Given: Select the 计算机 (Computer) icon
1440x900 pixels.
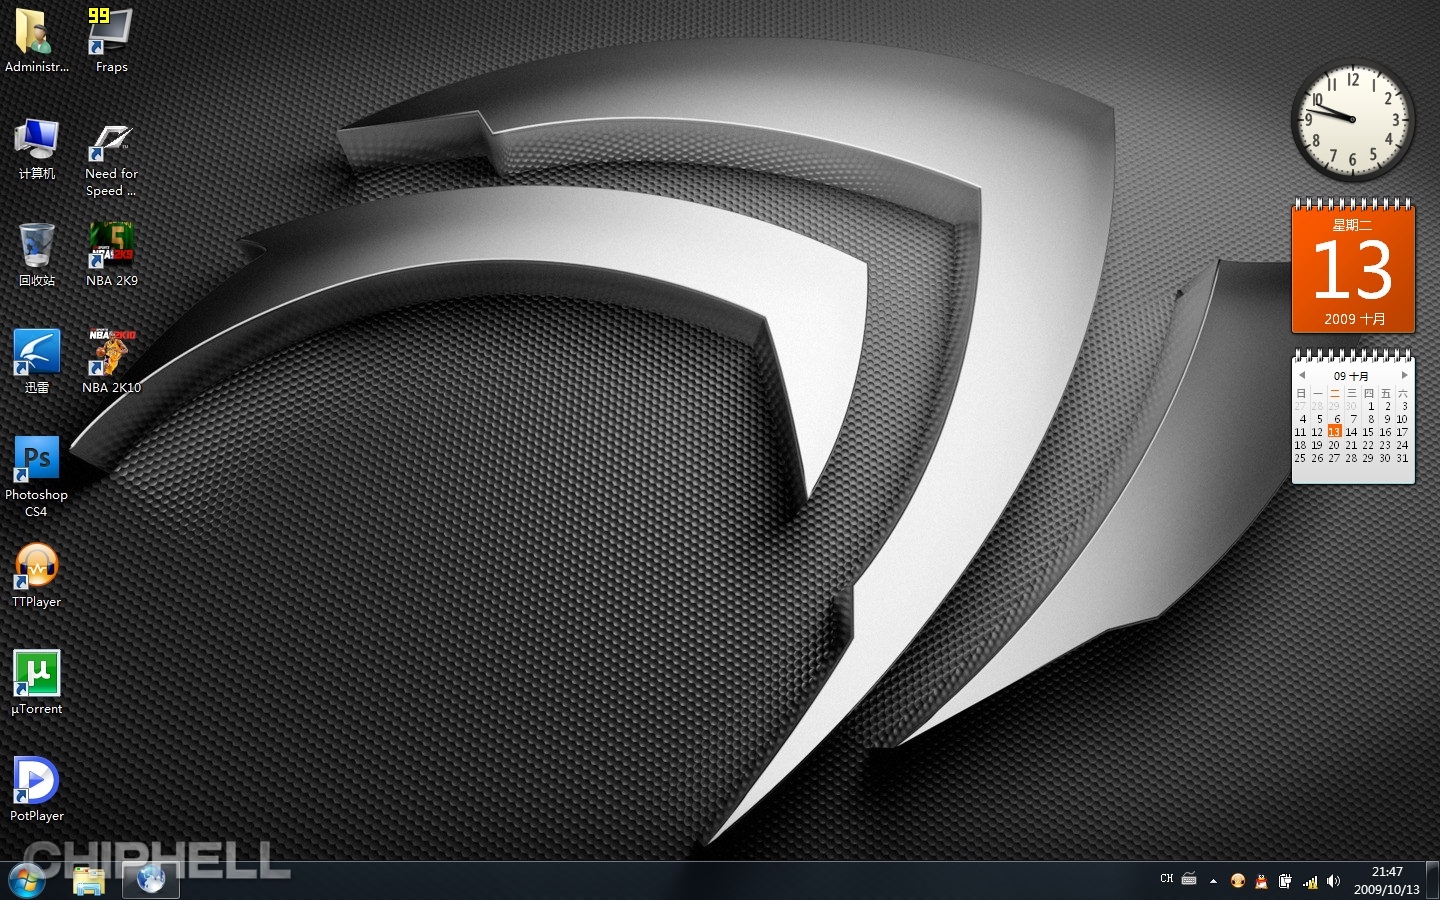Looking at the screenshot, I should (x=36, y=148).
